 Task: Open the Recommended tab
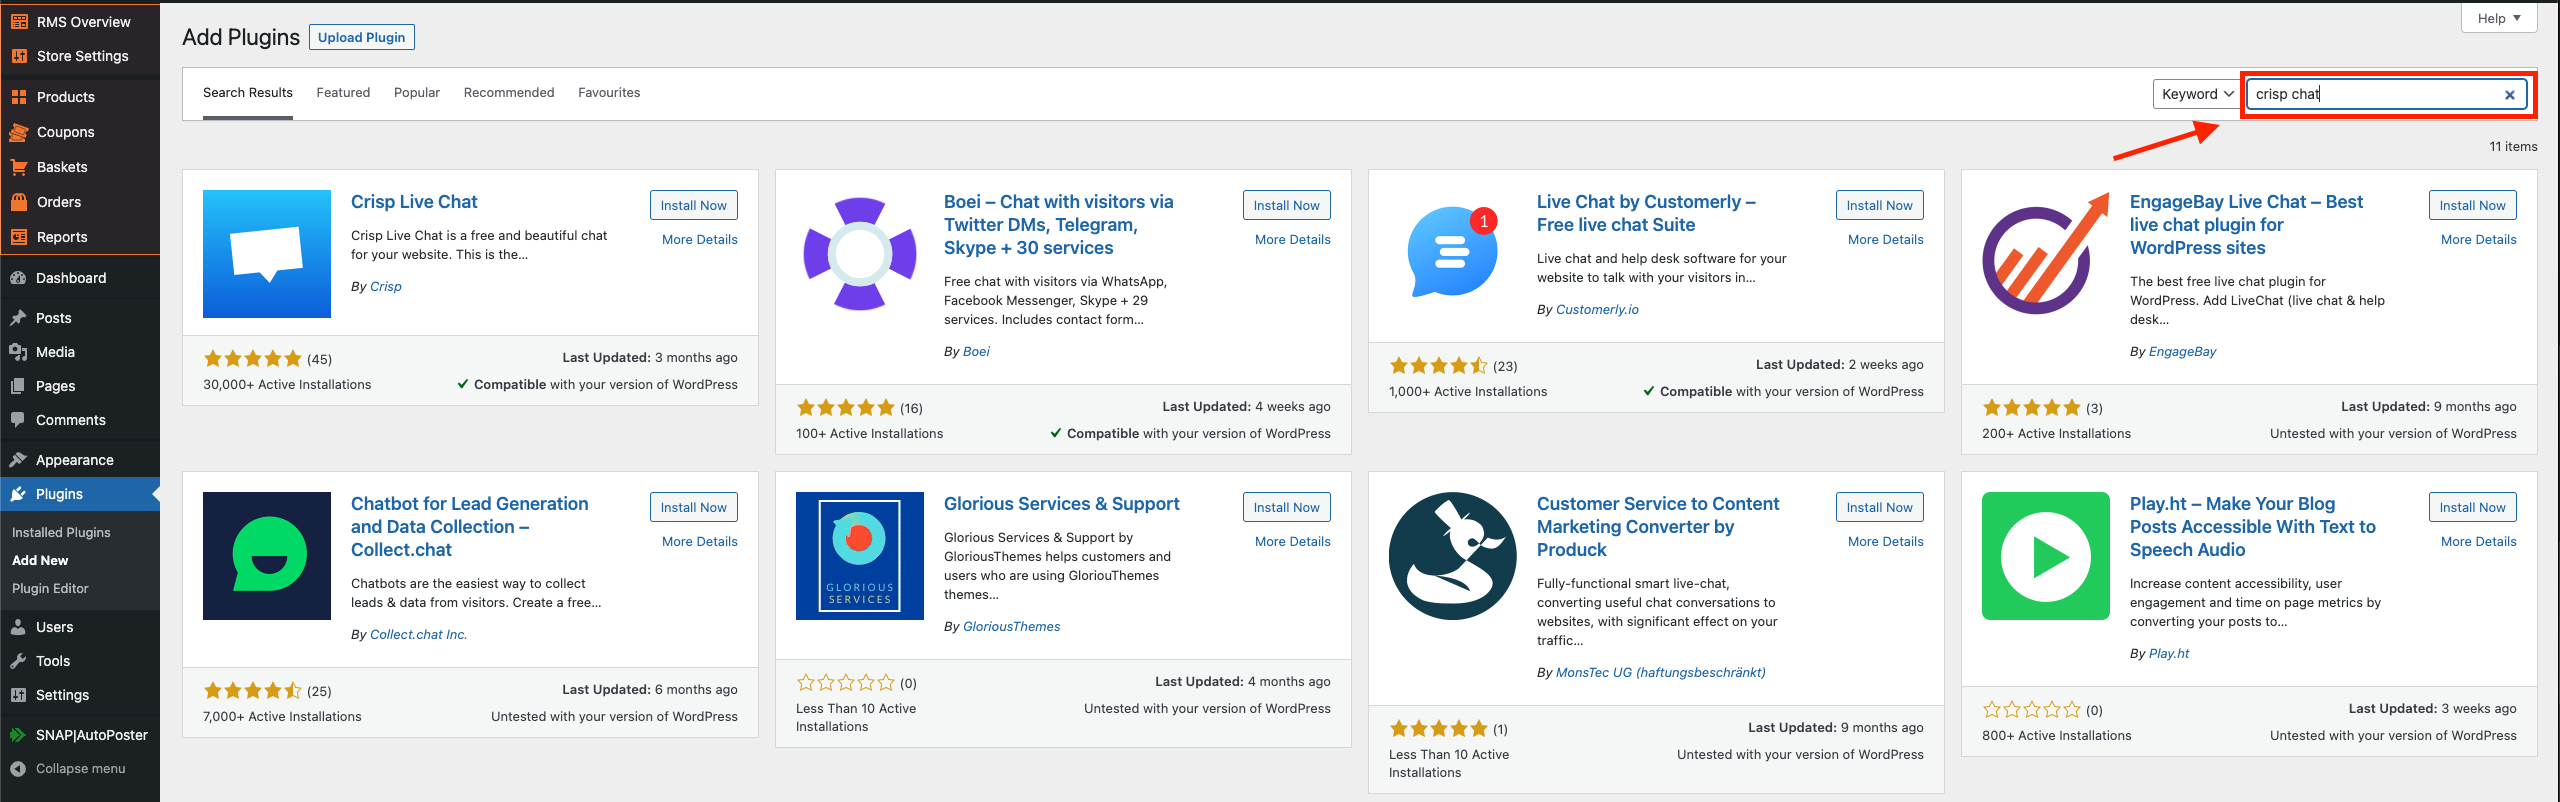(509, 92)
